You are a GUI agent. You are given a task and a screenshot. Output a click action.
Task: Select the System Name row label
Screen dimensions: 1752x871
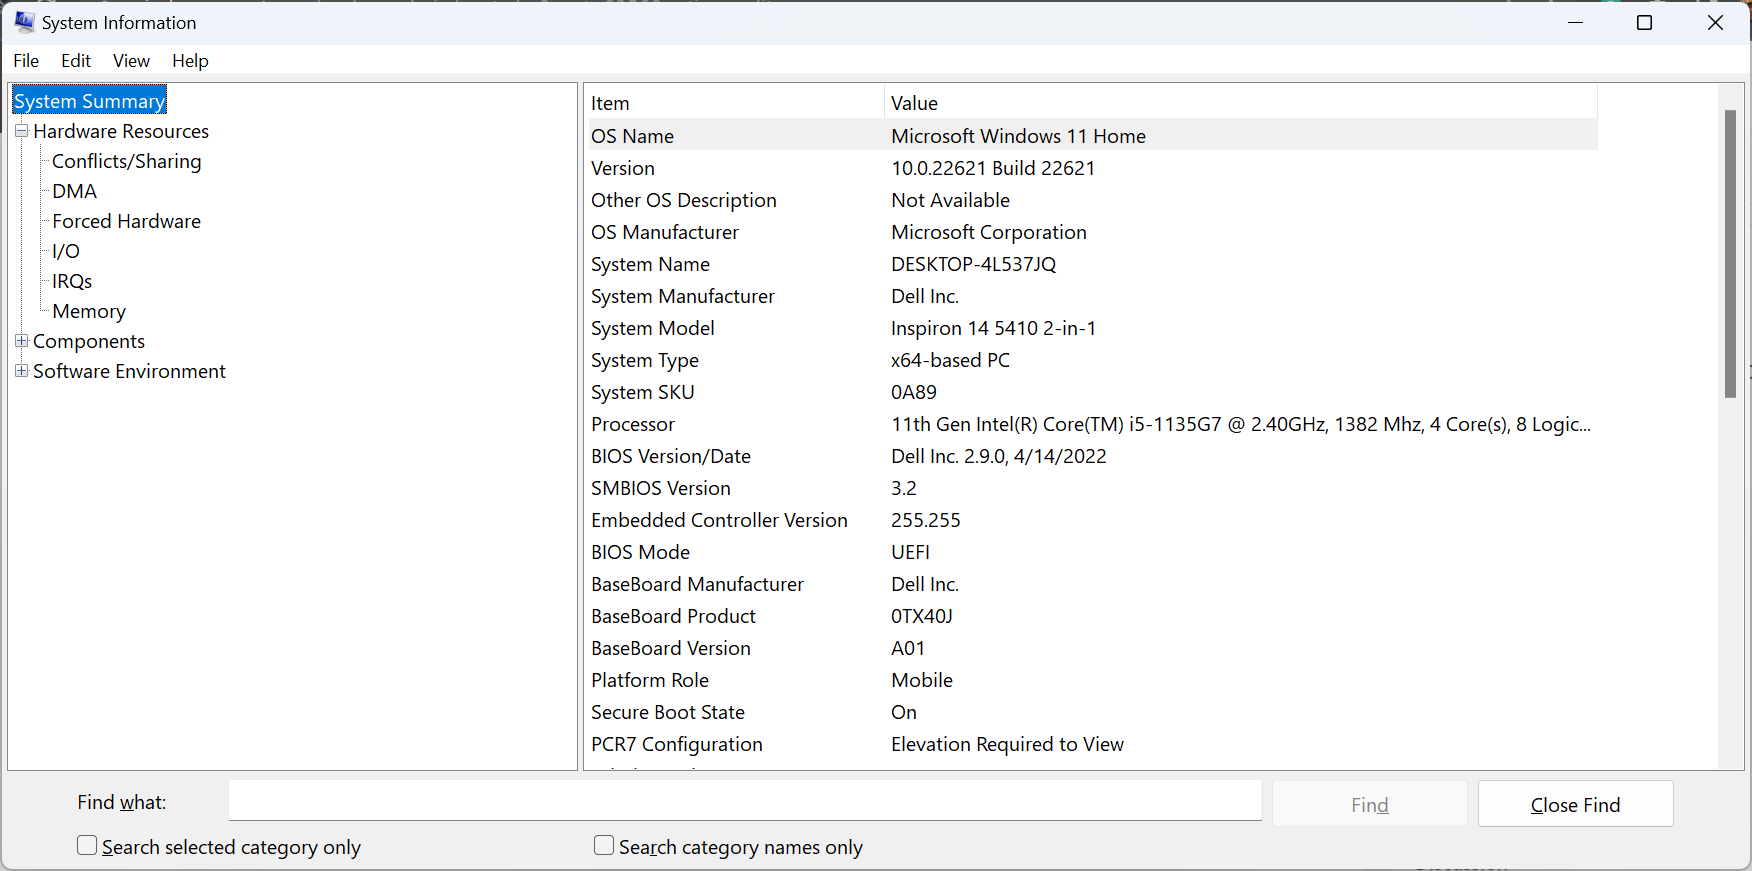650,264
